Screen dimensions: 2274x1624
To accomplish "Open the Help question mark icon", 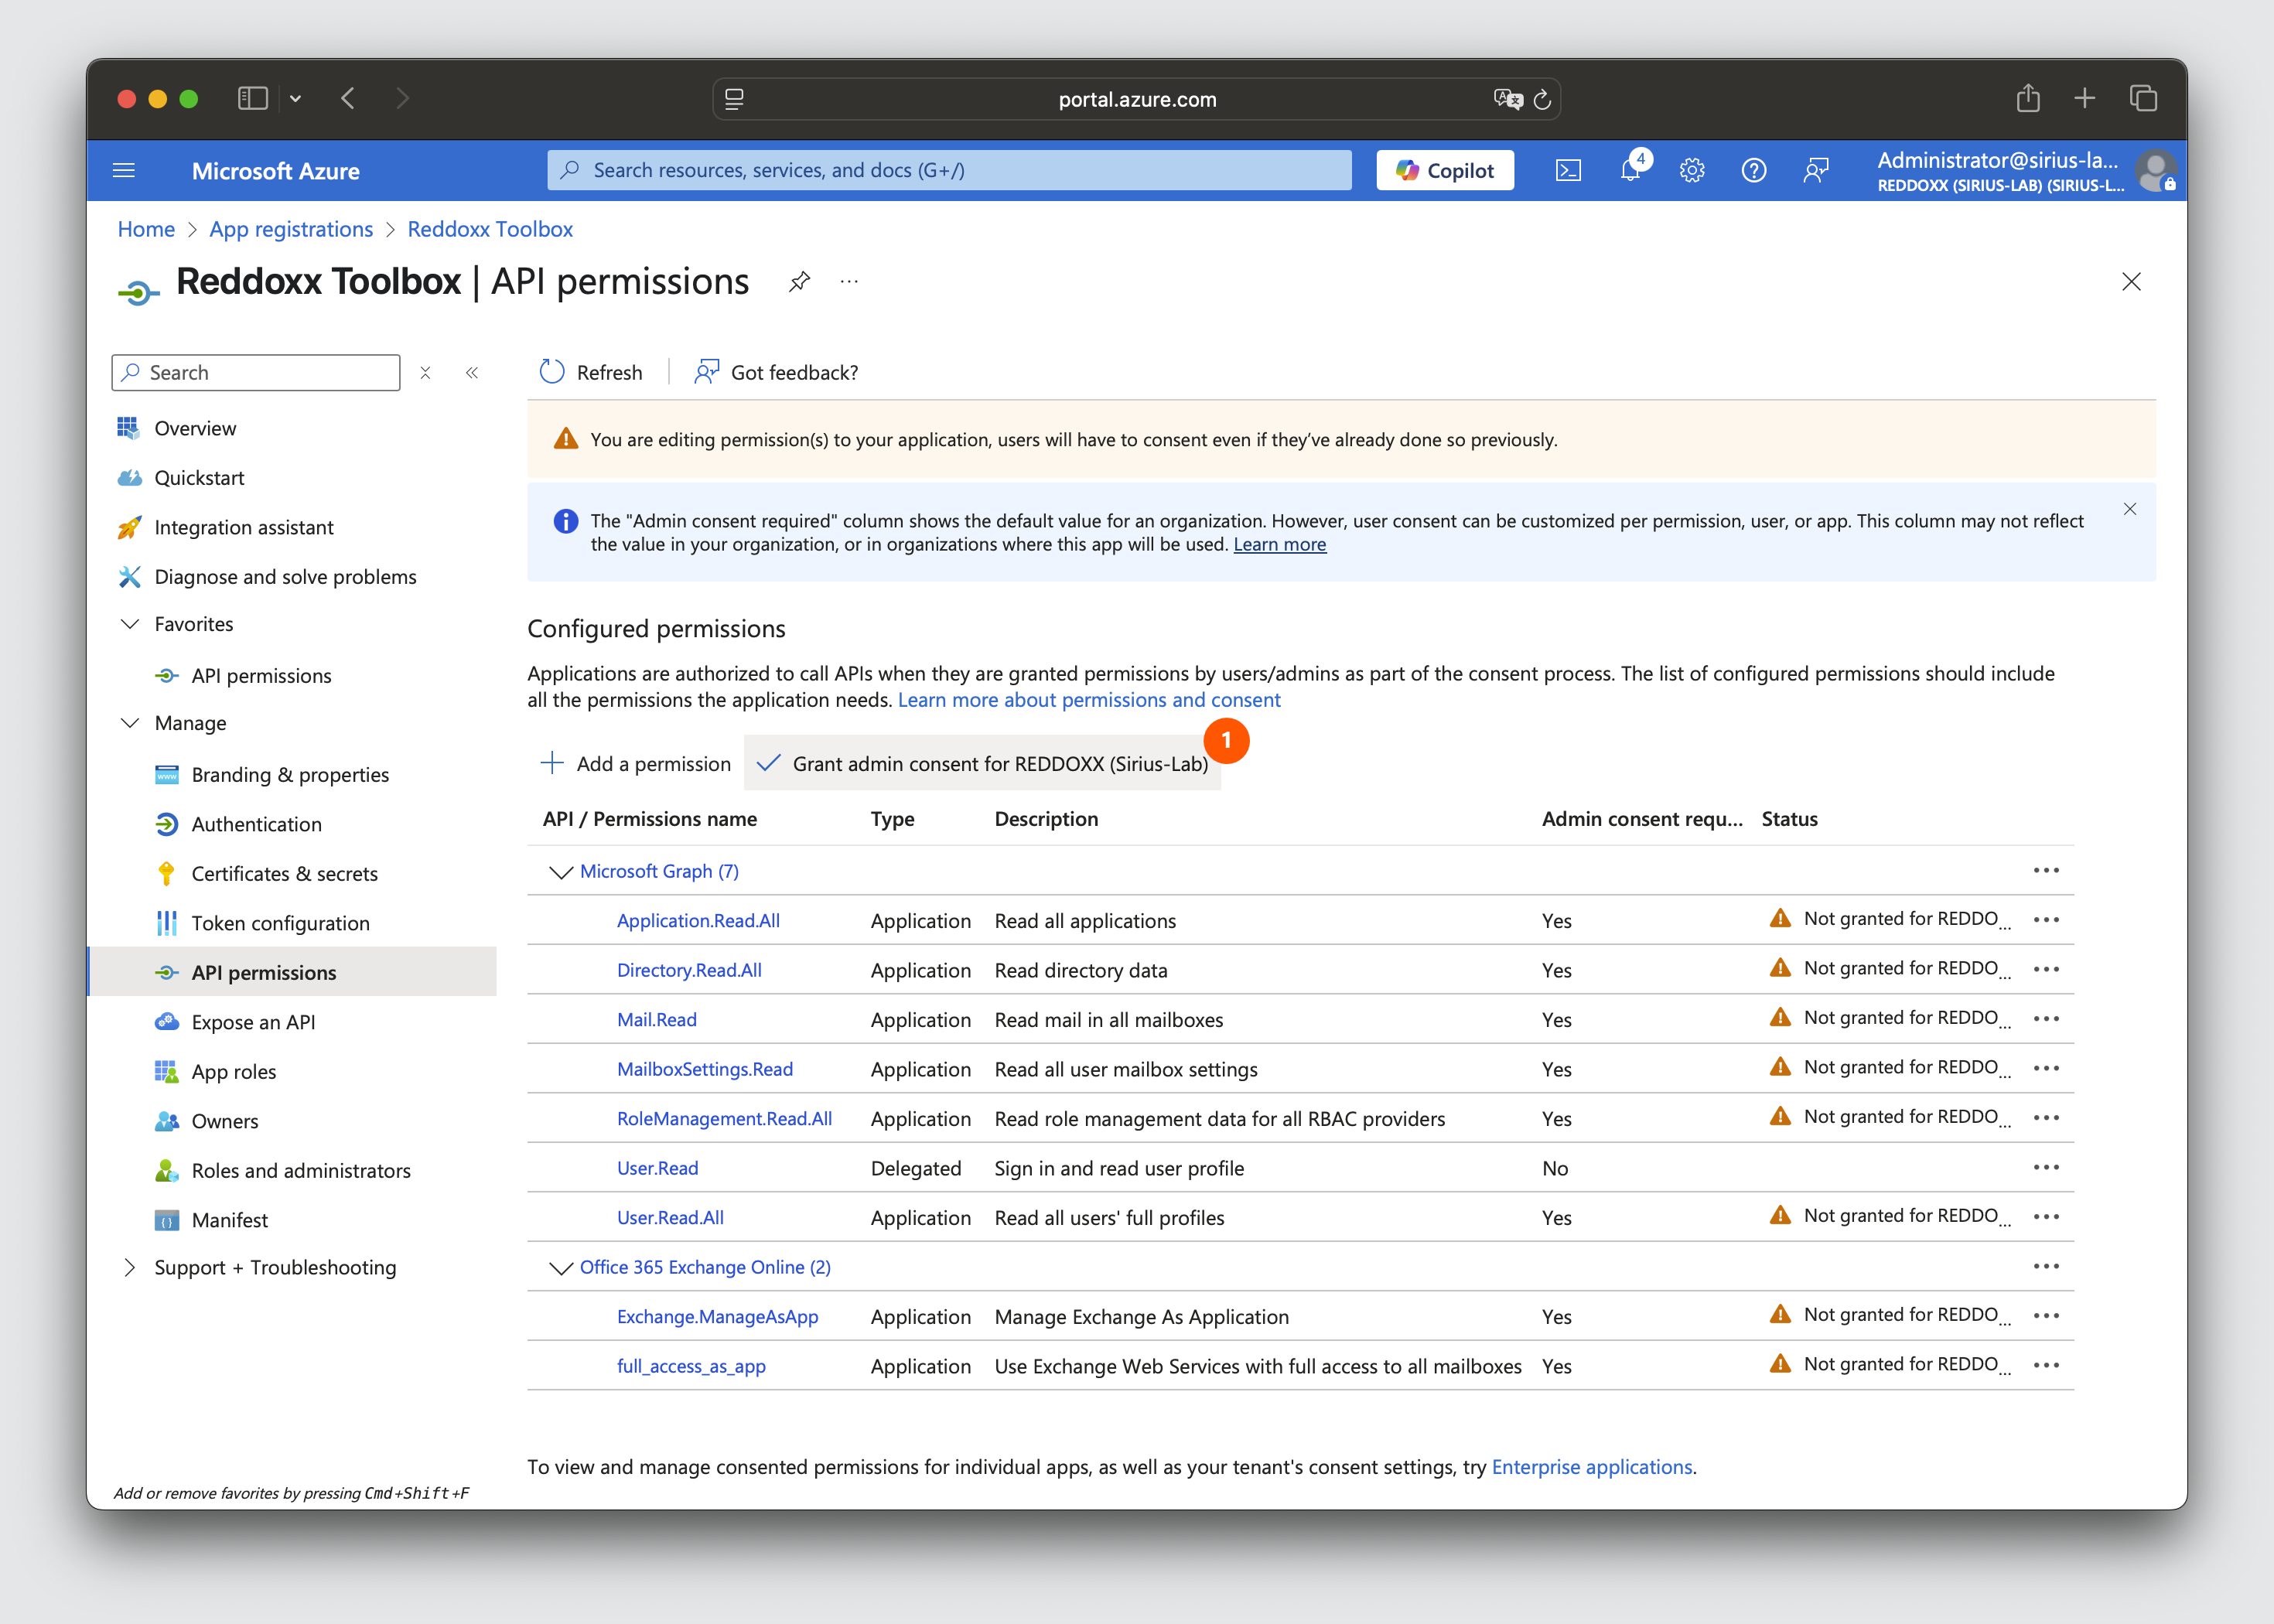I will (1754, 170).
